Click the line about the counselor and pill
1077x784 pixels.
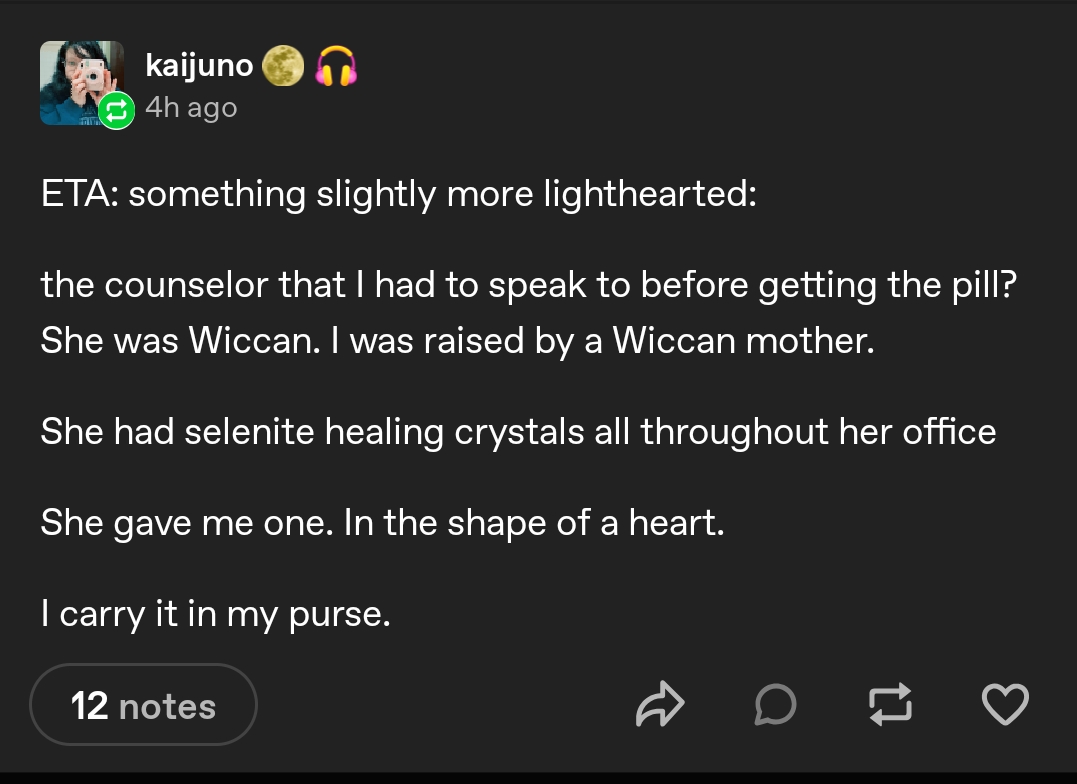coord(528,285)
